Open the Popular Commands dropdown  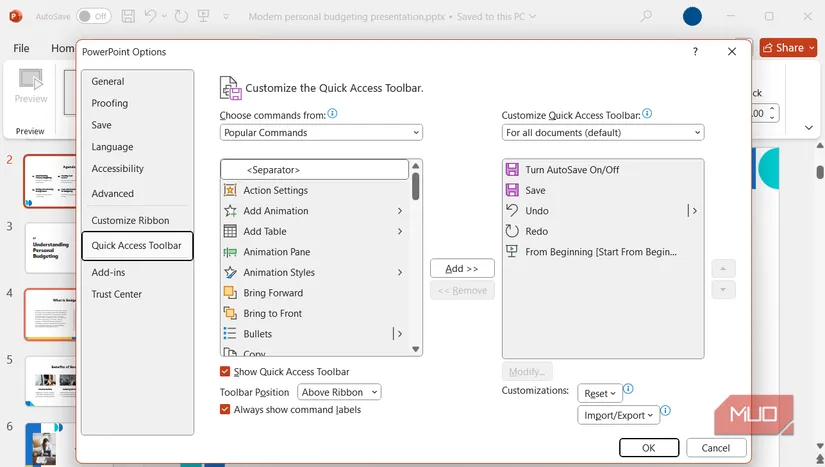321,133
